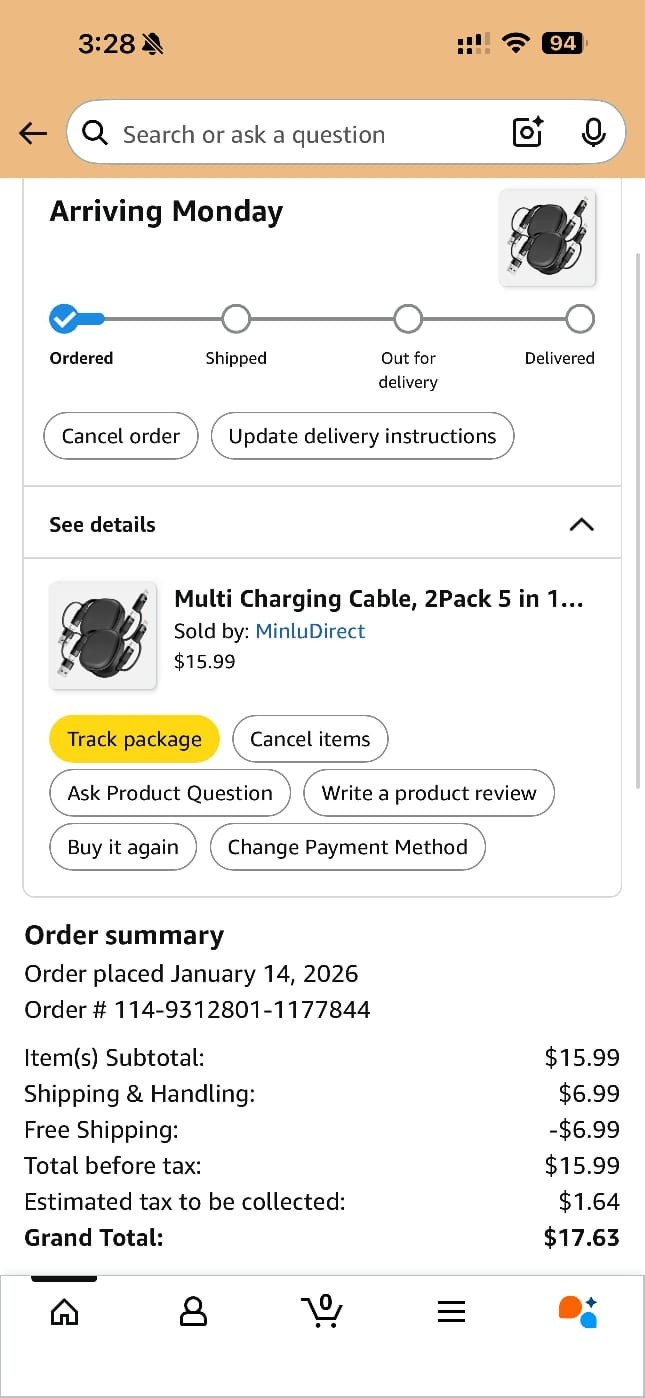Open the camera lens search icon
Screen dimensions: 645x1398
click(x=527, y=133)
